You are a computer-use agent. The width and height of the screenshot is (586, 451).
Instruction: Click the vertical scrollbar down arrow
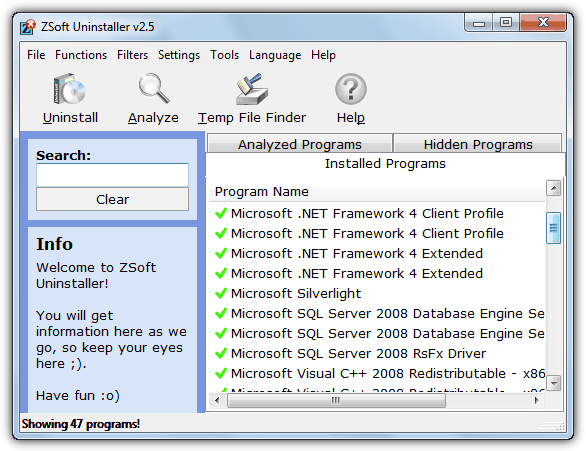coord(553,383)
